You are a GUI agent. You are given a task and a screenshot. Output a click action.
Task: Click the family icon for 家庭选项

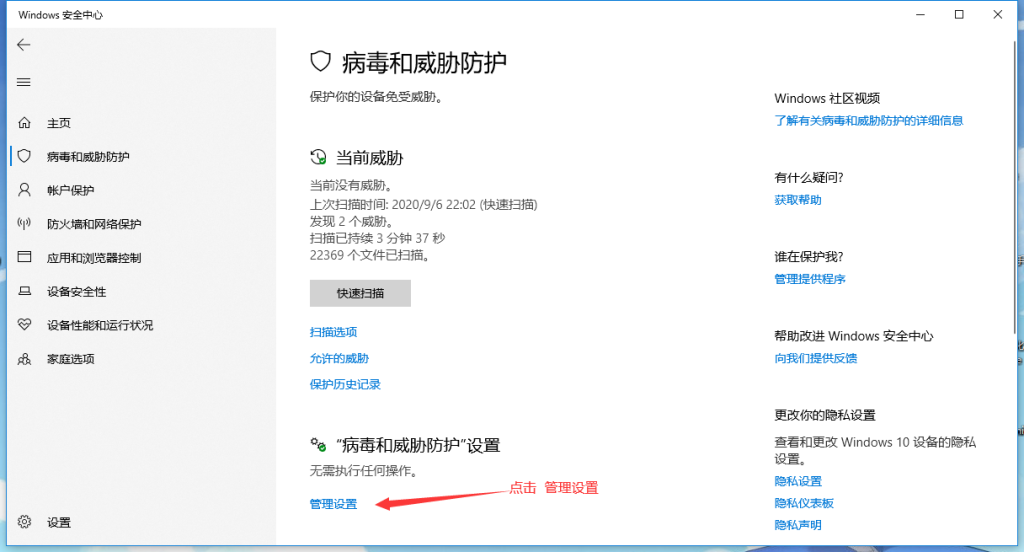pyautogui.click(x=24, y=359)
